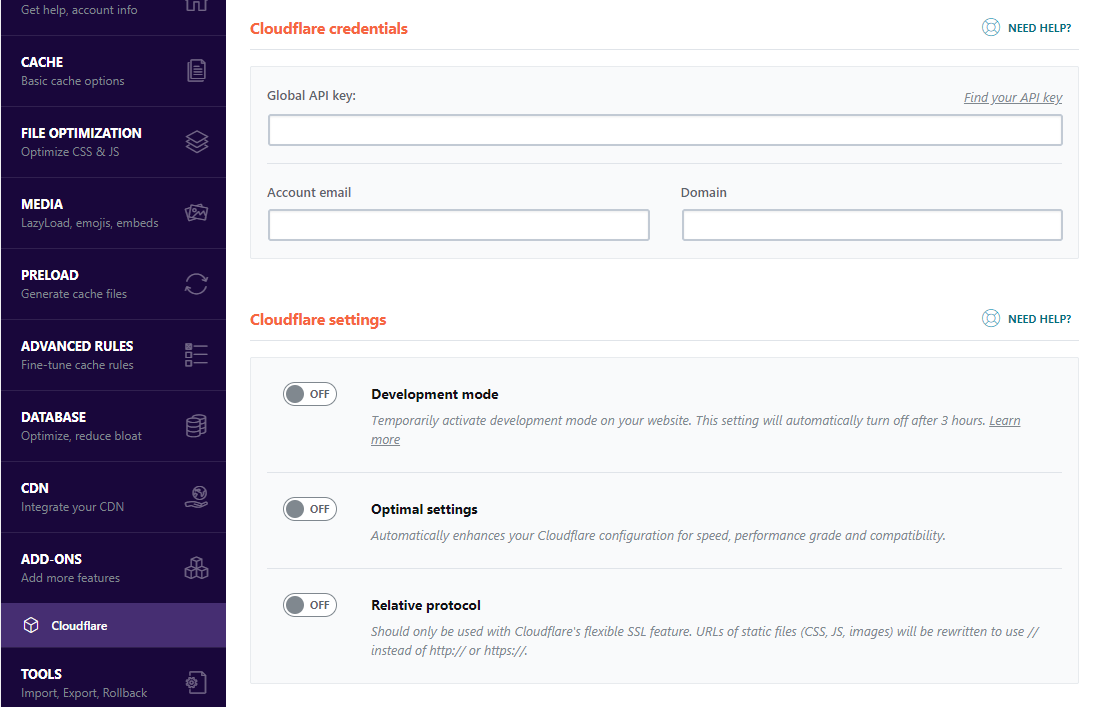Click the 'Optimal settings' label

424,510
